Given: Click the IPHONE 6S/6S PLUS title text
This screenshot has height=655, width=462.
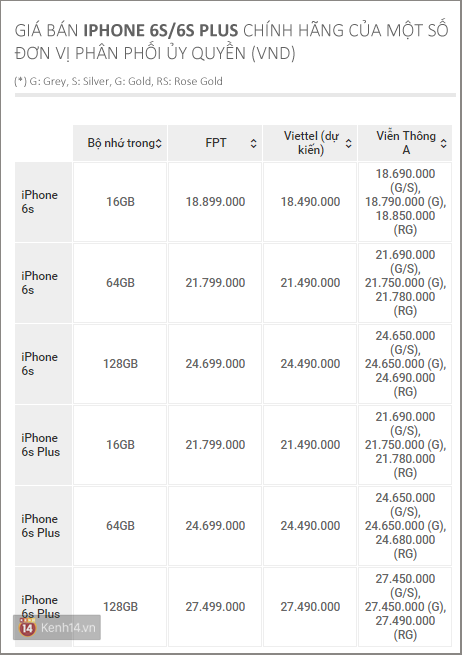Looking at the screenshot, I should coord(160,31).
